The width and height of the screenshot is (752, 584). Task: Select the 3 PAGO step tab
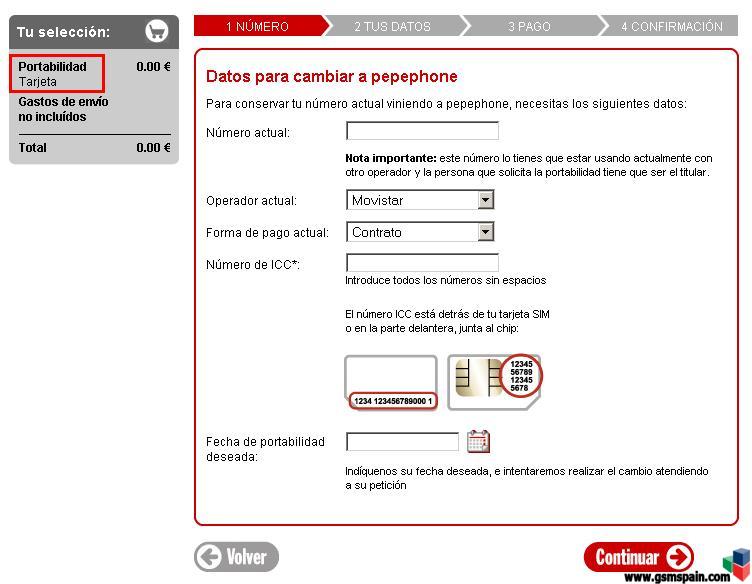pos(529,26)
